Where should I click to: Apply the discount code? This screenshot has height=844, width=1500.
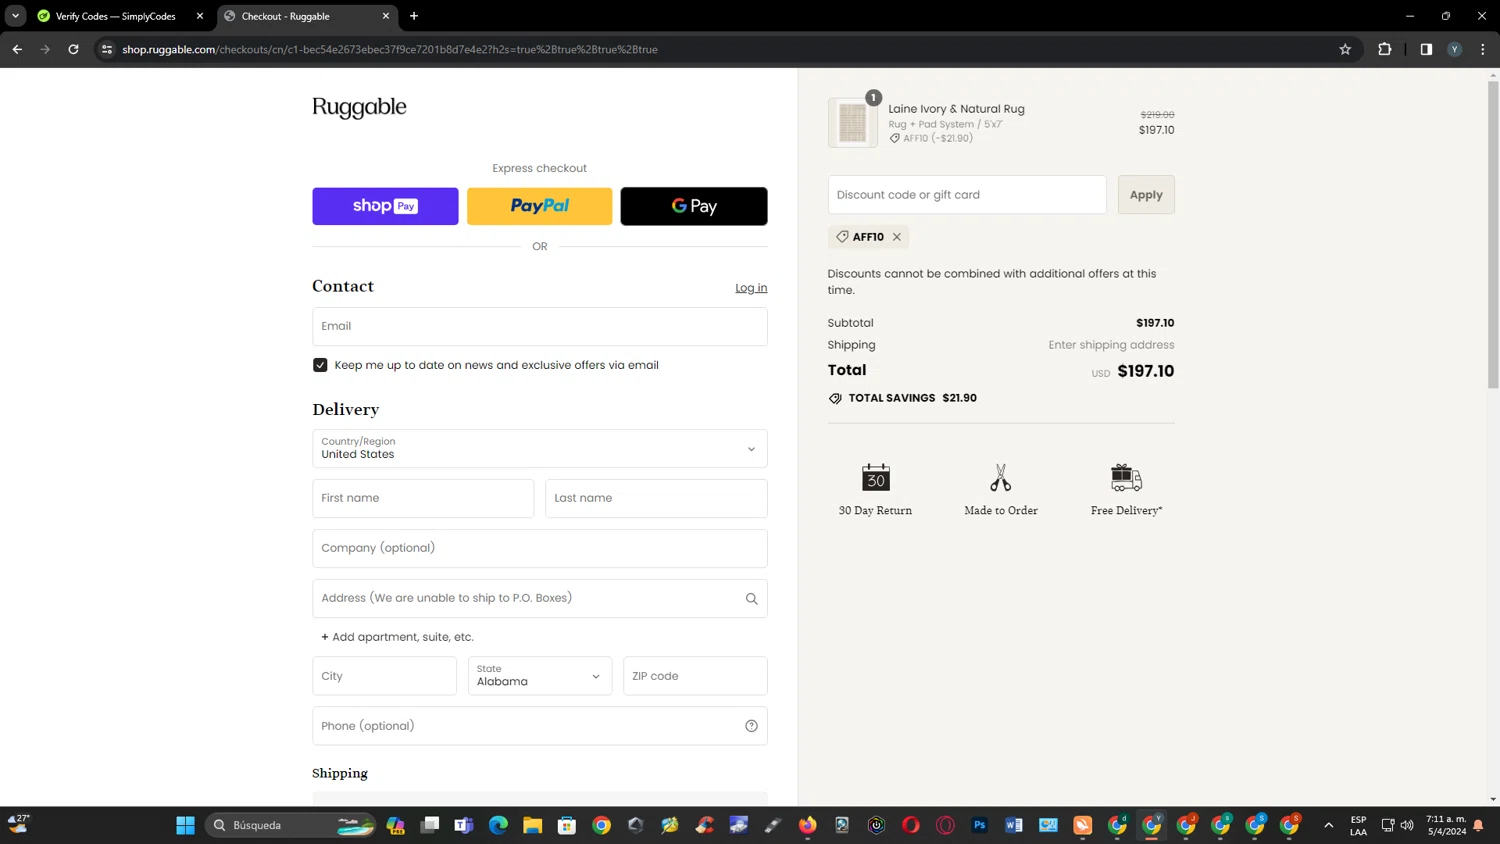[1146, 195]
